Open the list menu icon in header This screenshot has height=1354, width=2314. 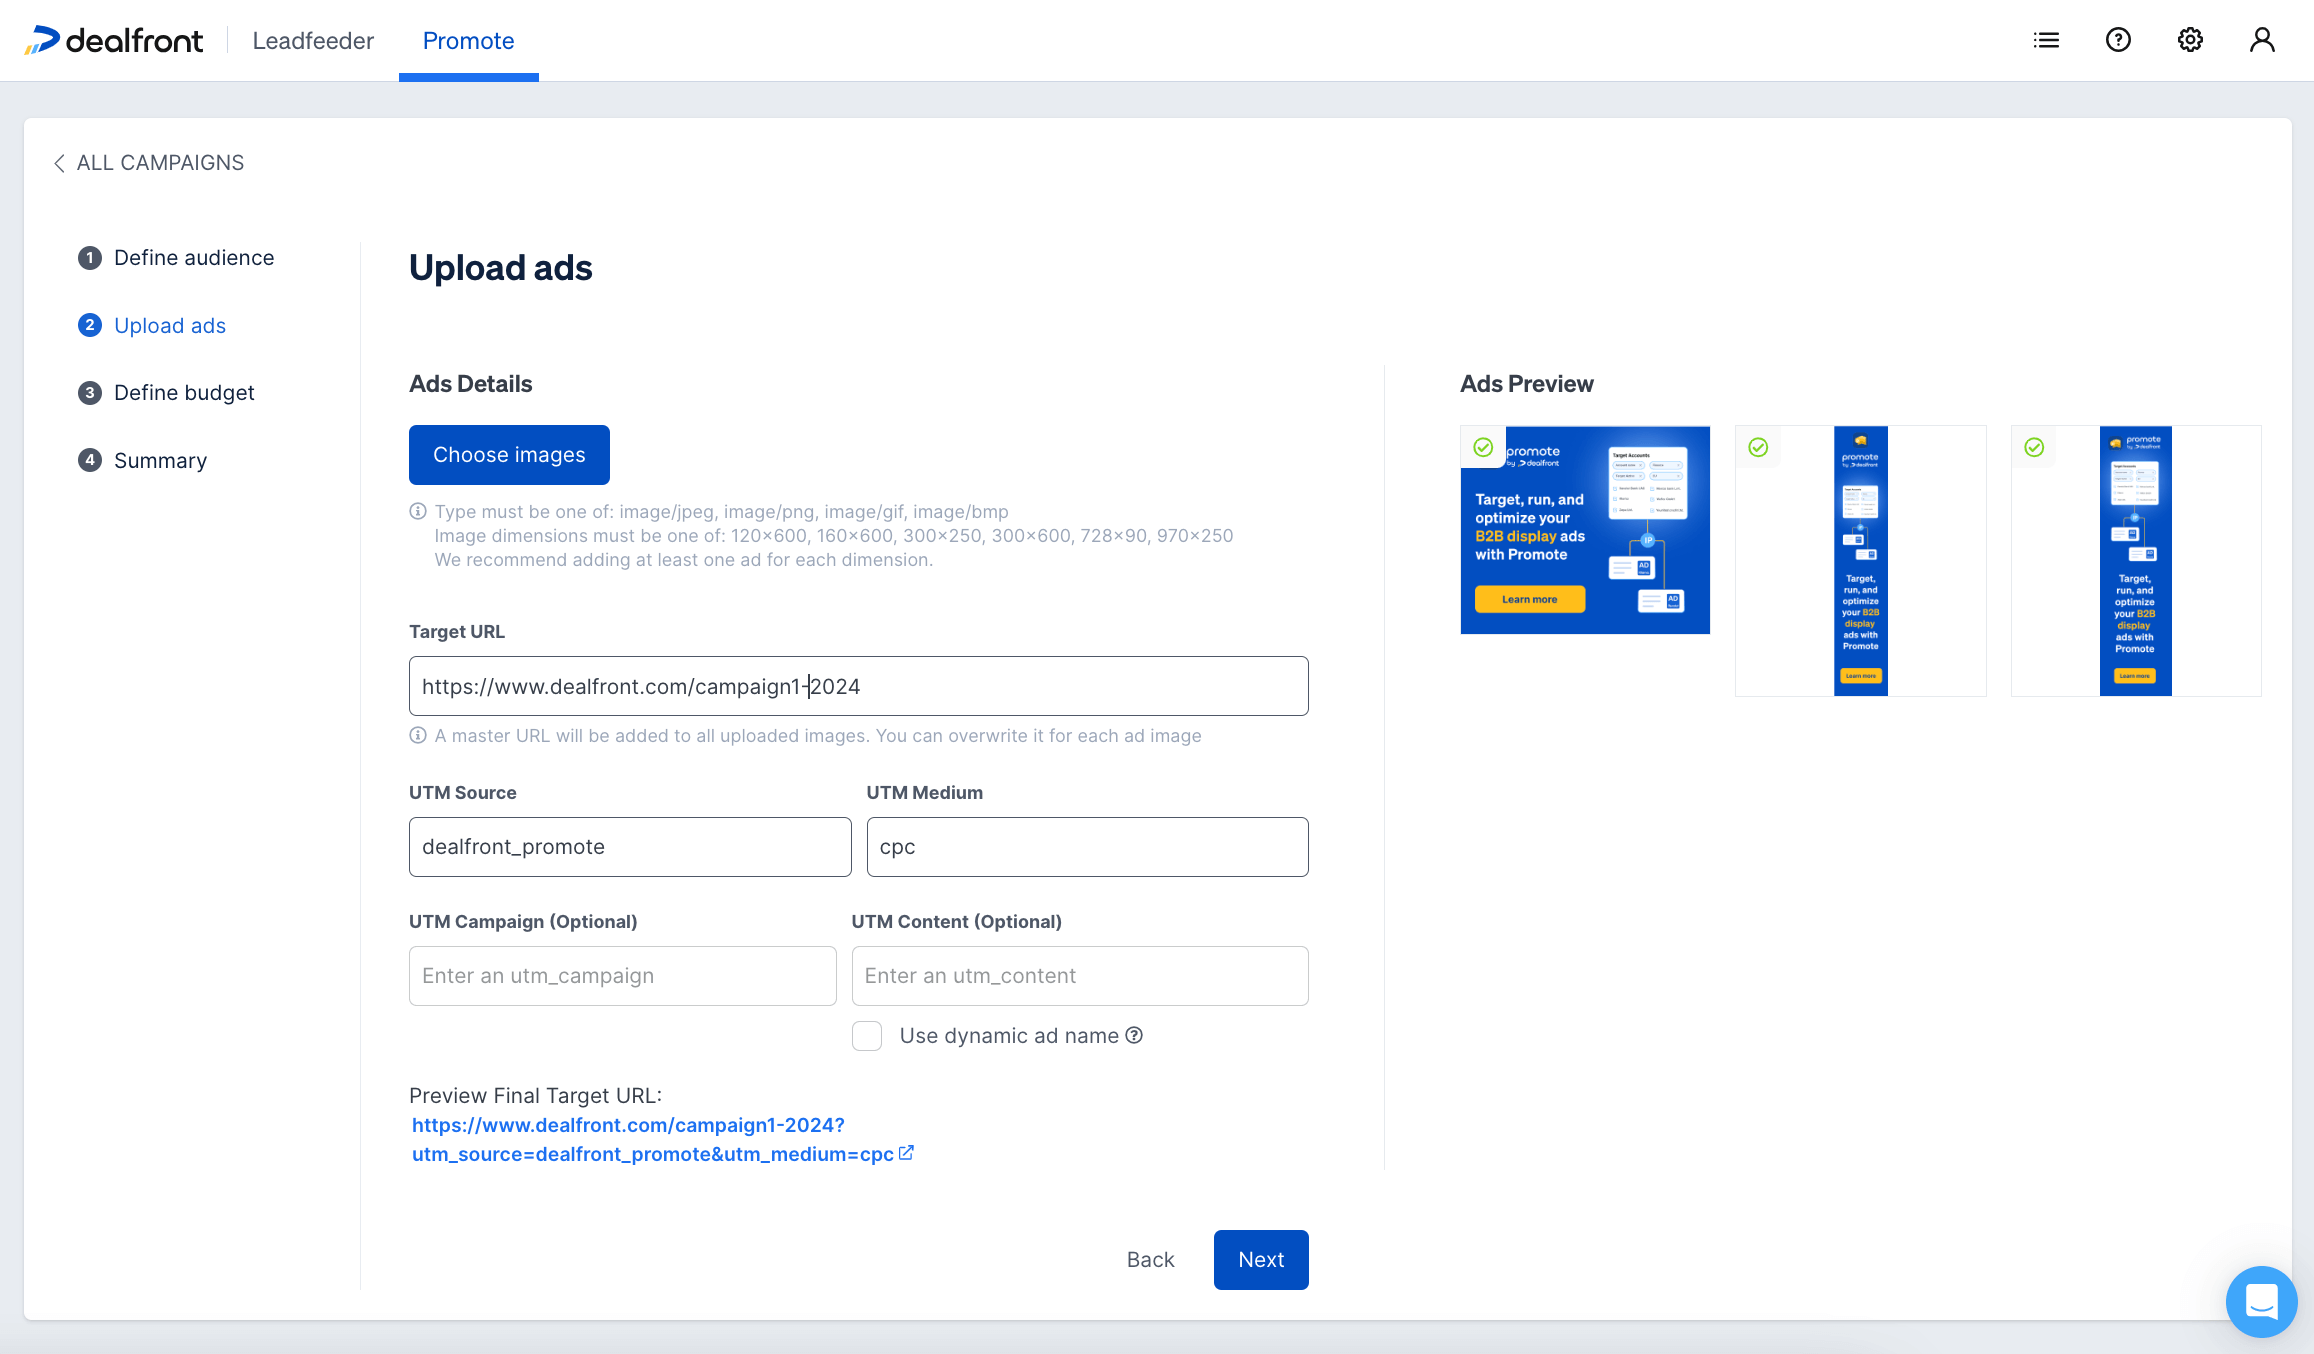tap(2046, 40)
